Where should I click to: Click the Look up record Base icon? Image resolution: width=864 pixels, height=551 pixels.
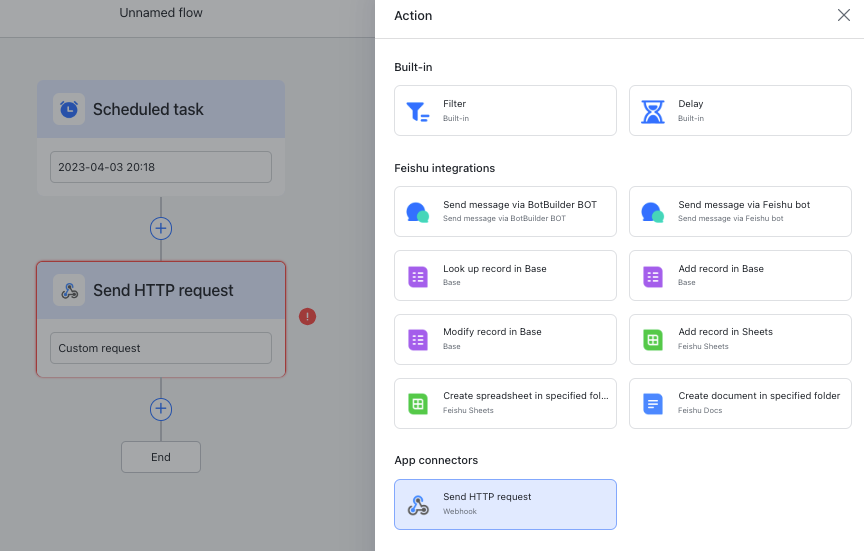(418, 276)
